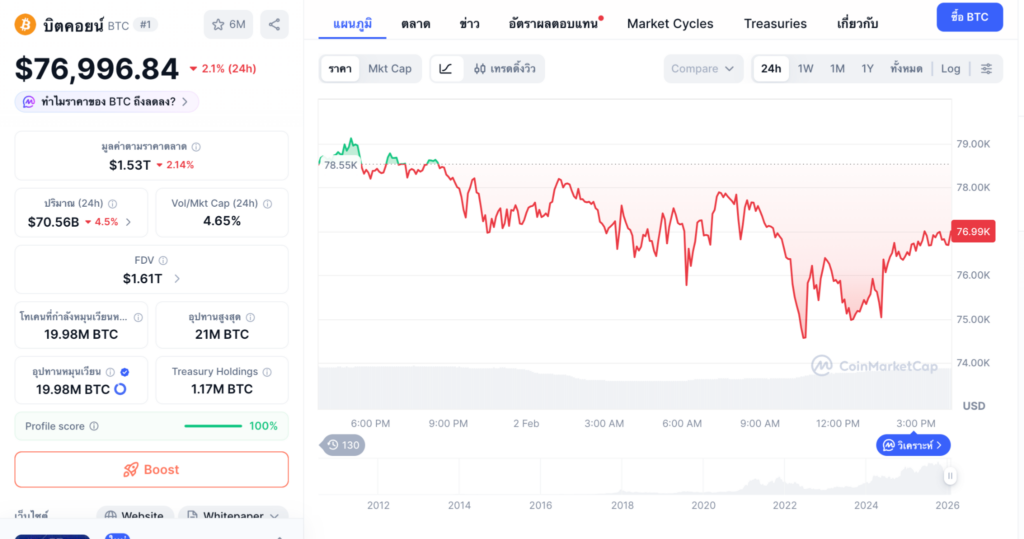Screen dimensions: 1024x539
Task: Expand the volume 24h details chevron
Action: [x=128, y=222]
